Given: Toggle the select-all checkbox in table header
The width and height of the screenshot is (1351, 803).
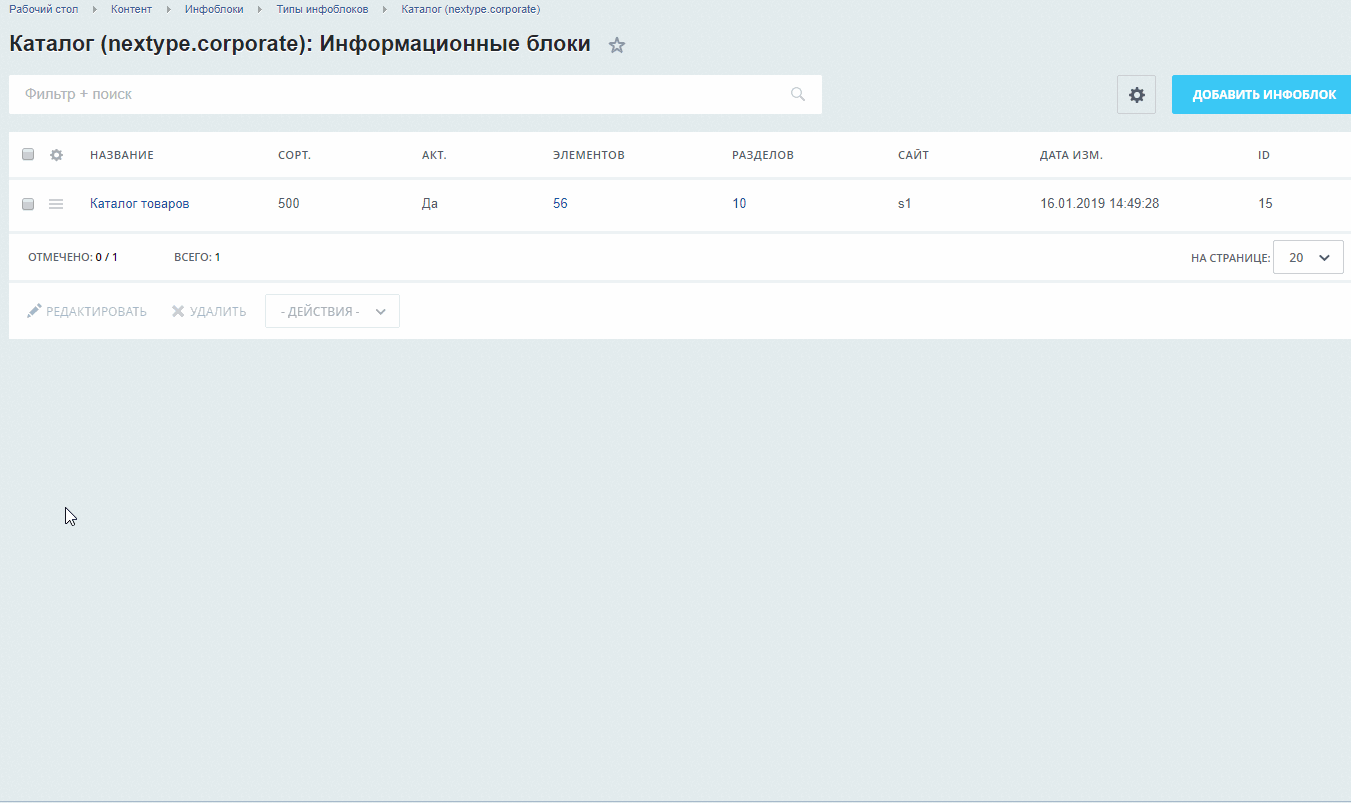Looking at the screenshot, I should click(28, 155).
